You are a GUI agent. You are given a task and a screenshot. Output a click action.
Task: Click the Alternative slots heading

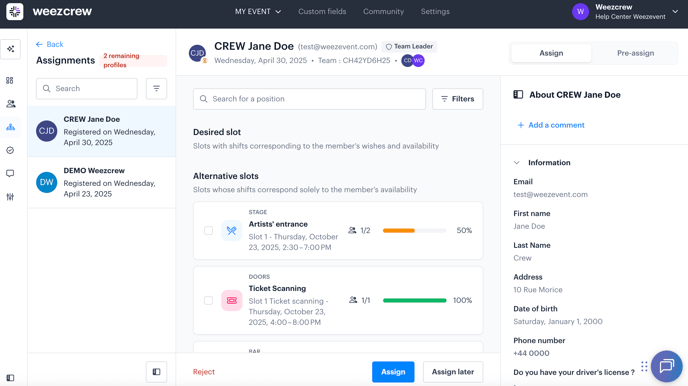click(x=226, y=176)
